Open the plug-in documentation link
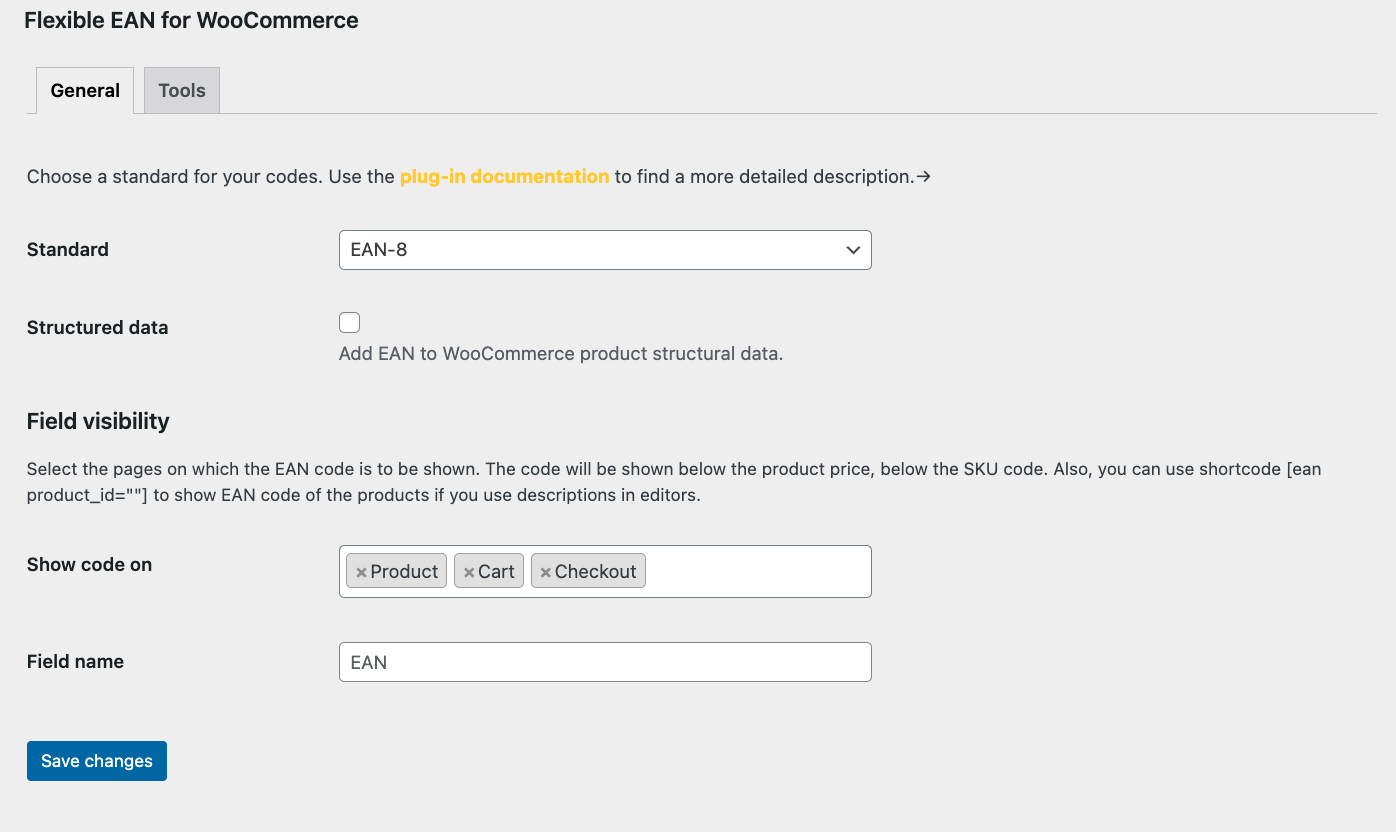Image resolution: width=1396 pixels, height=832 pixels. (x=504, y=176)
